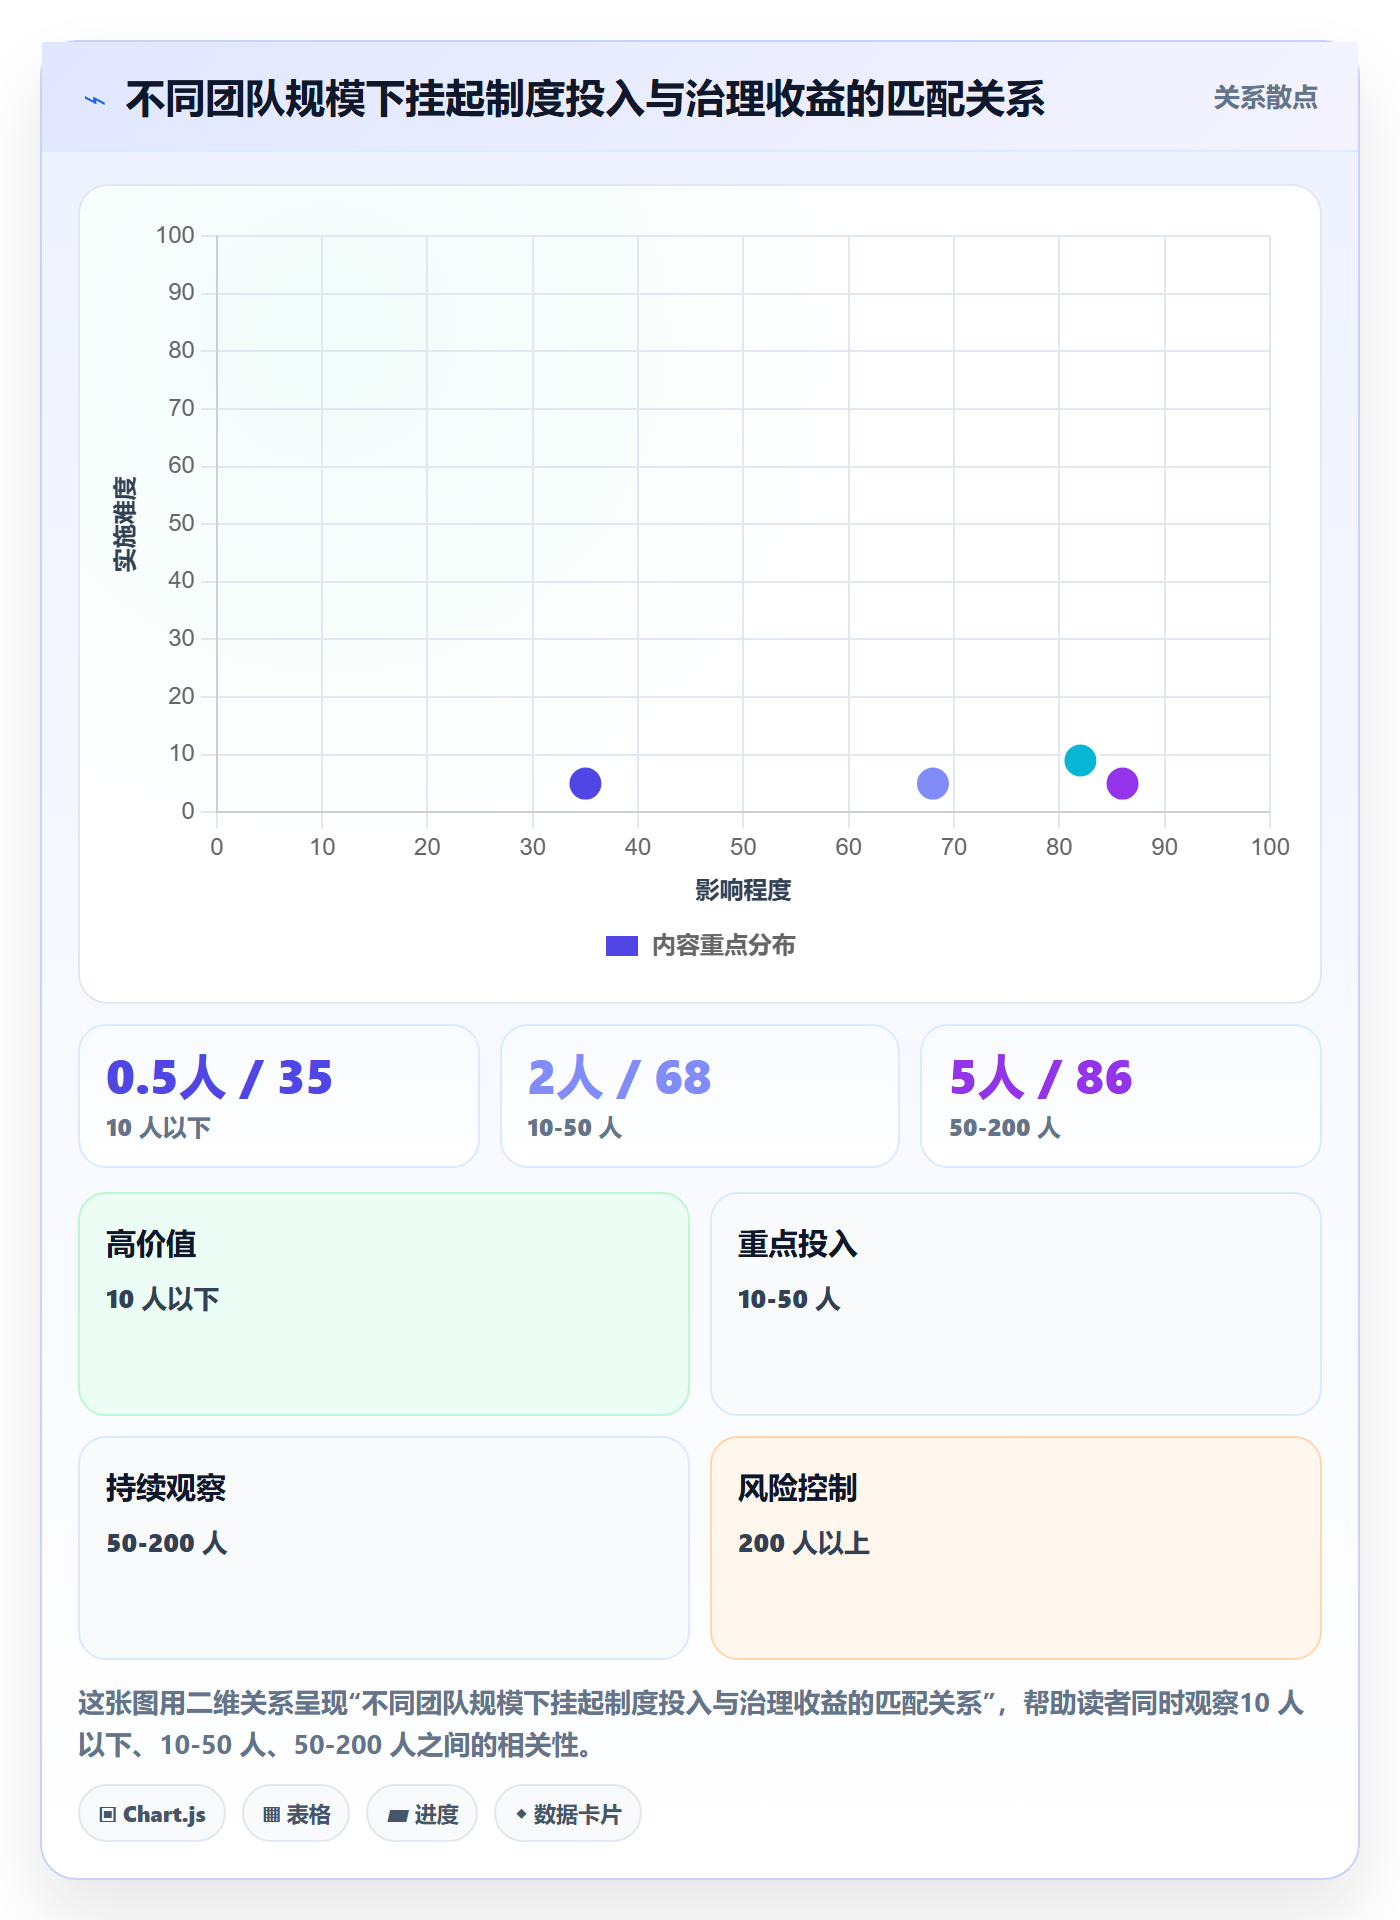1400x1920 pixels.
Task: Click the 5人 / 86 stat value
Action: [1041, 1077]
